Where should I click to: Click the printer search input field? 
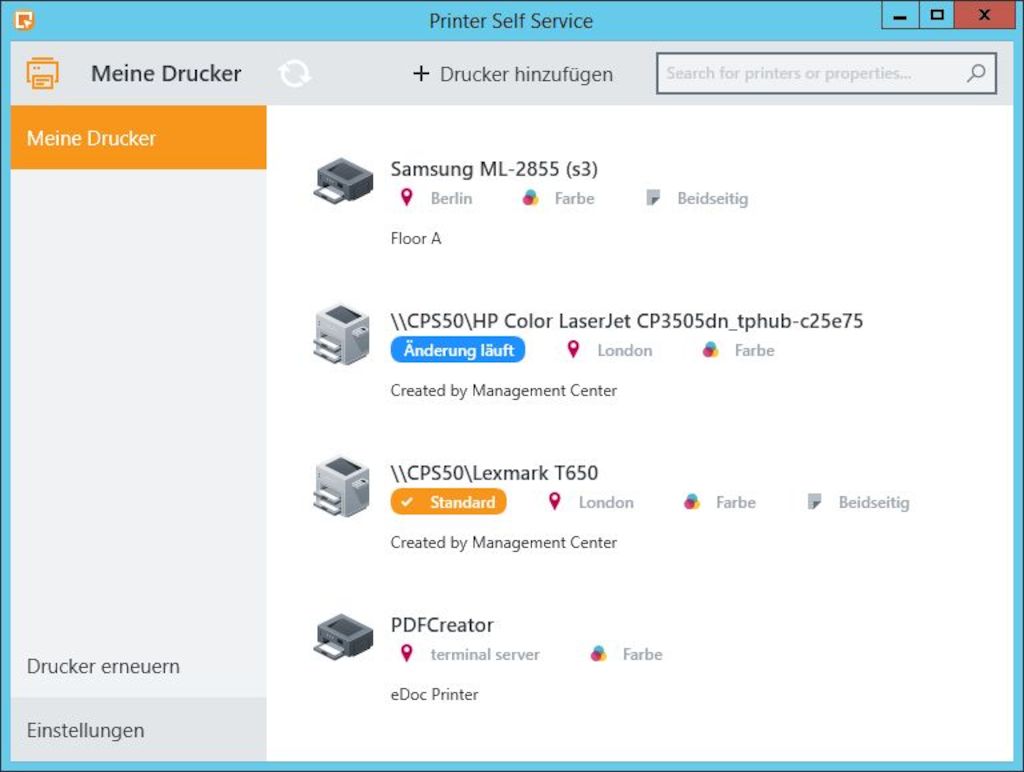pyautogui.click(x=826, y=73)
